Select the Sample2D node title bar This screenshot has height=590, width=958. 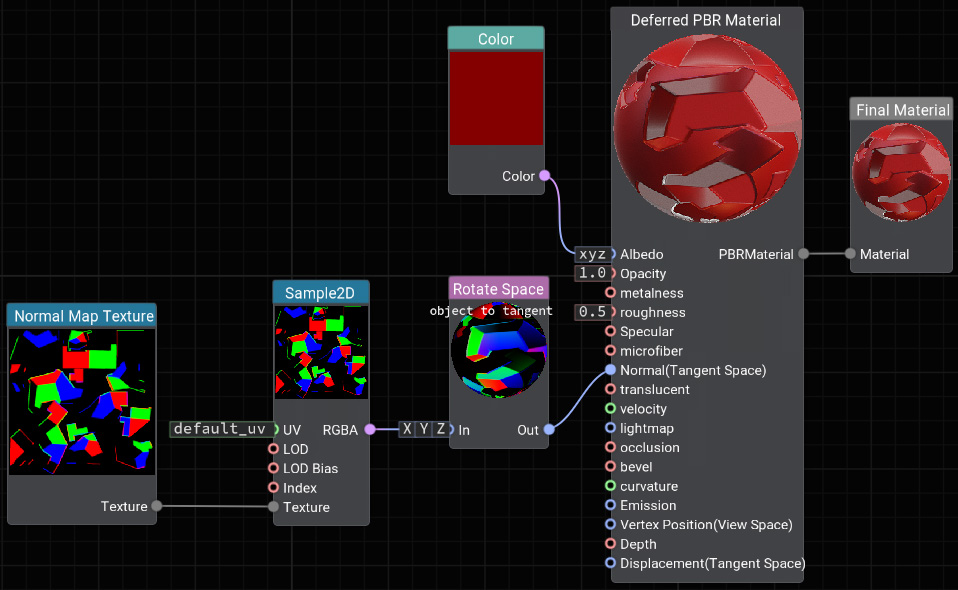click(321, 293)
